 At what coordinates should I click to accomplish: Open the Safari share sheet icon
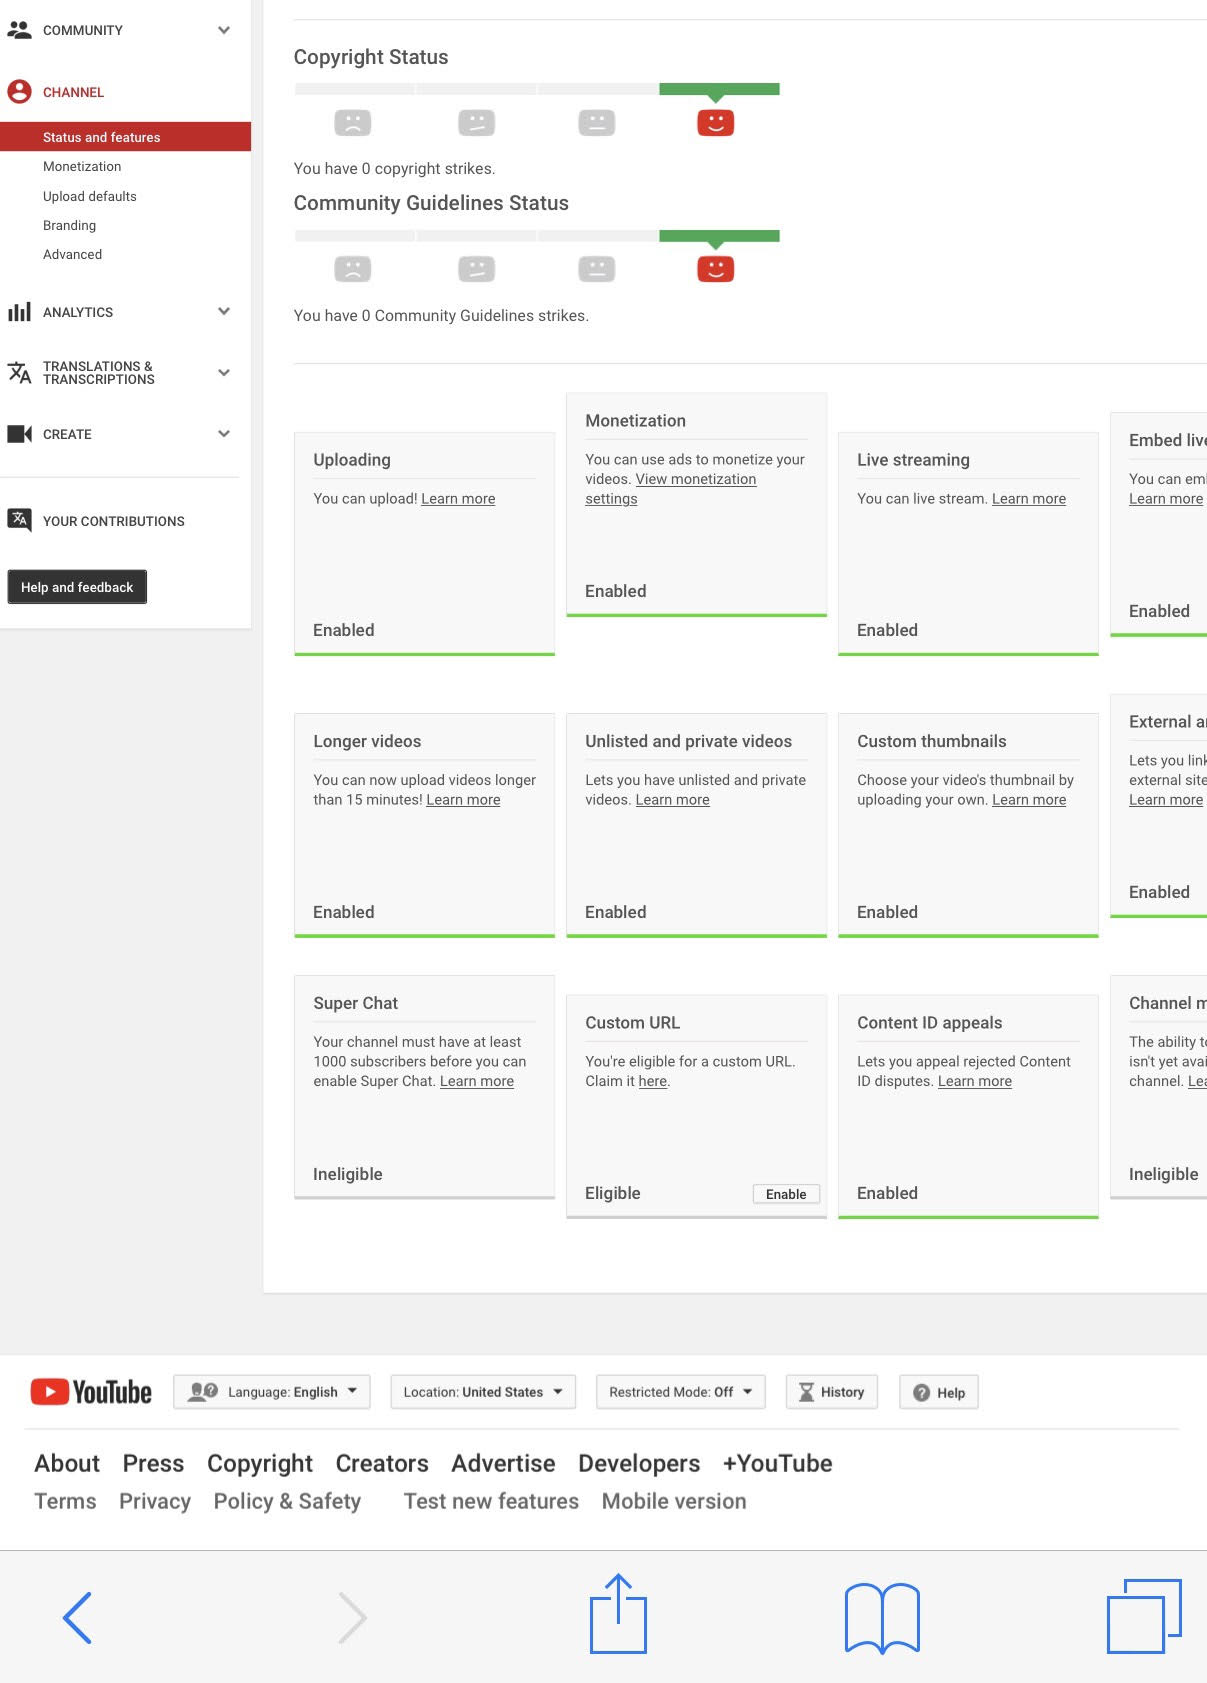tap(618, 1613)
